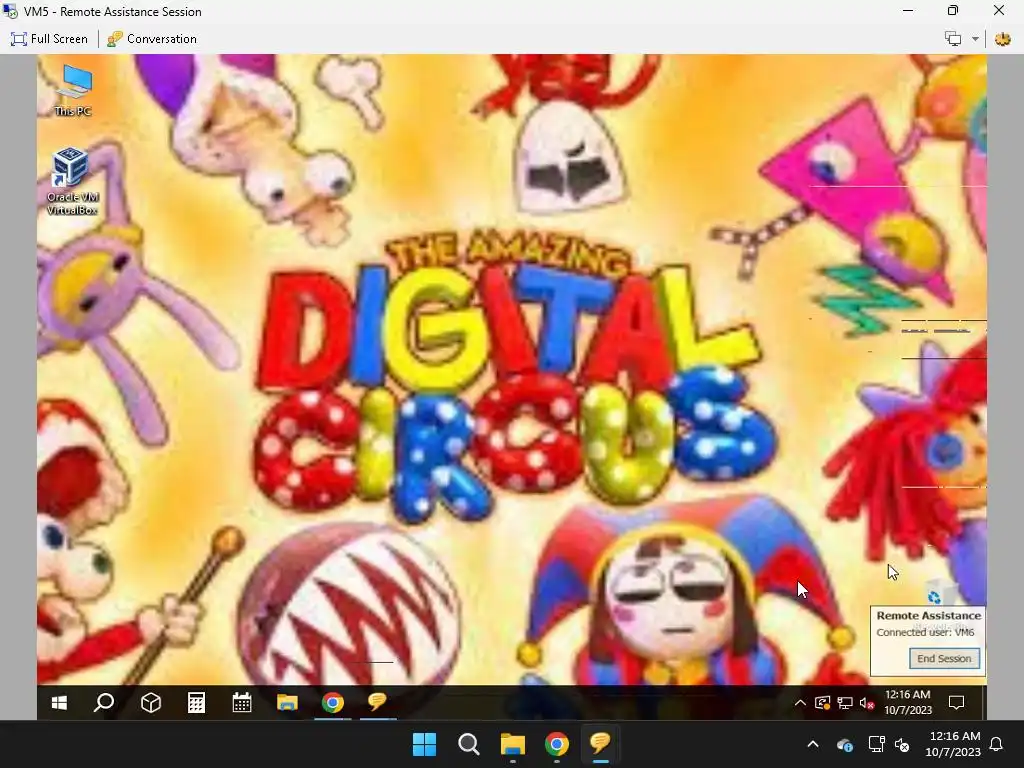Image resolution: width=1024 pixels, height=768 pixels.
Task: Open Google Chrome on the host taskbar
Action: (x=556, y=744)
